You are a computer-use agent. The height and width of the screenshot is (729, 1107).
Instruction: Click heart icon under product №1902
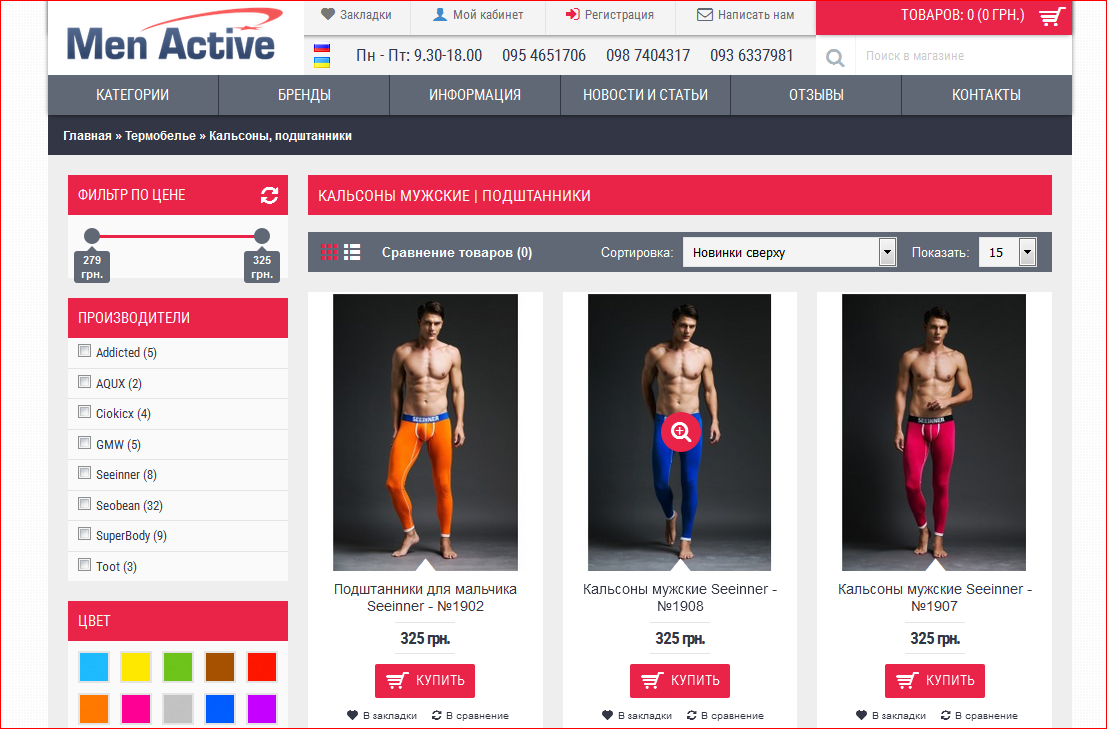(x=352, y=715)
